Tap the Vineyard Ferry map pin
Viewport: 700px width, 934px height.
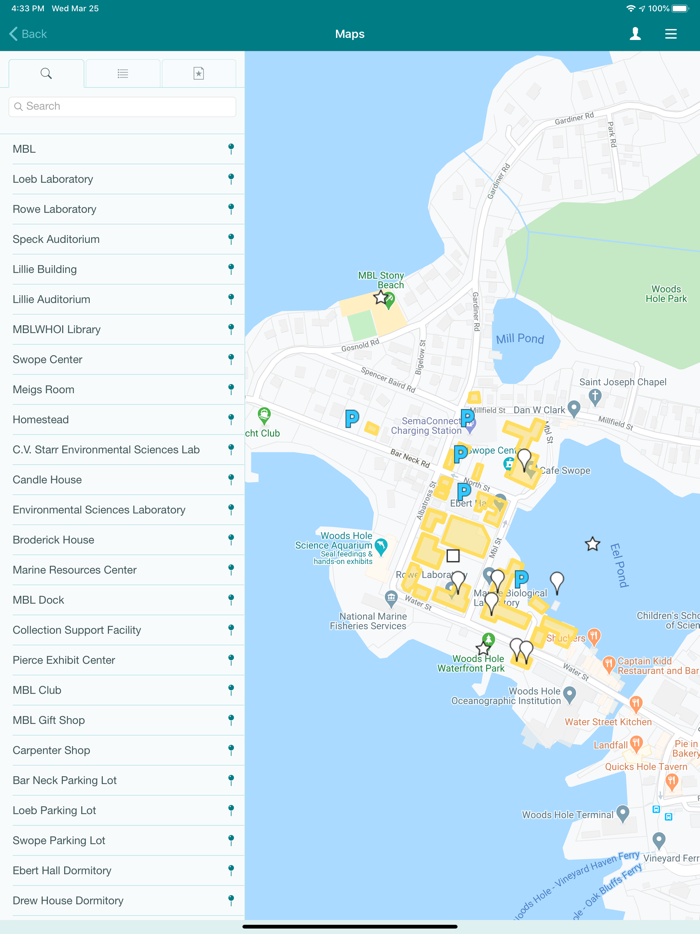[x=658, y=840]
